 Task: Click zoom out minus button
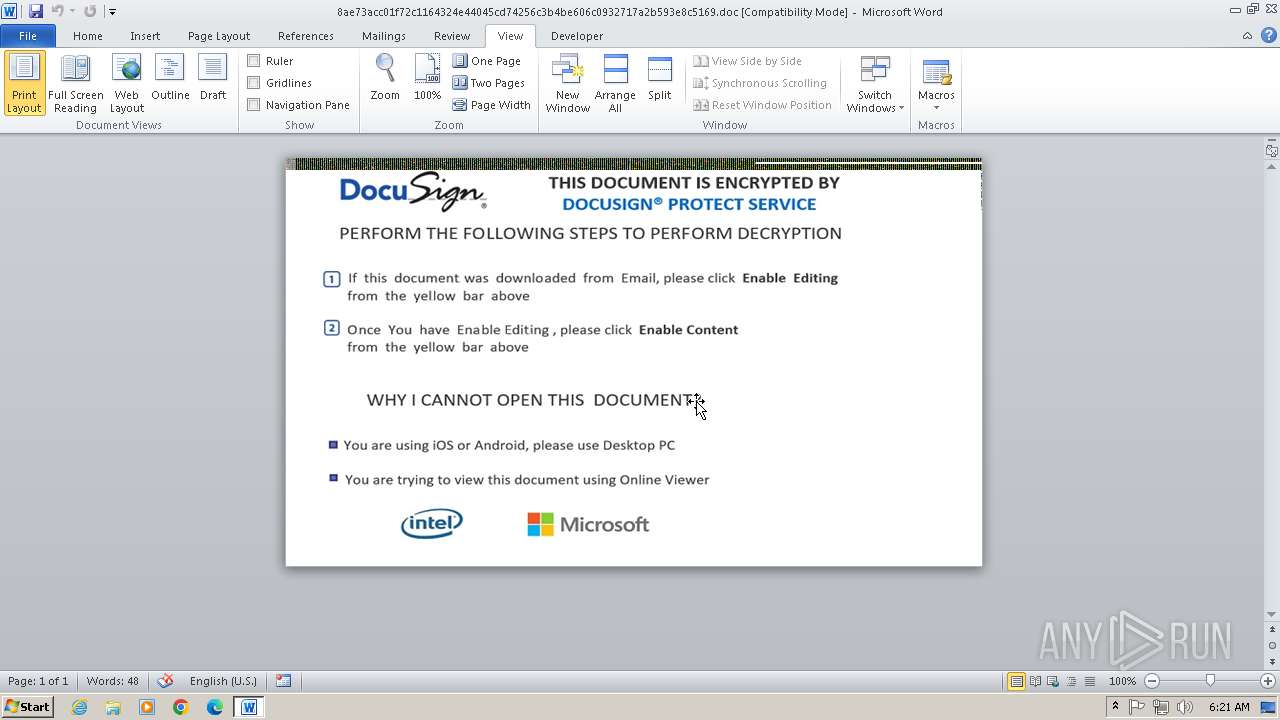[x=1152, y=681]
